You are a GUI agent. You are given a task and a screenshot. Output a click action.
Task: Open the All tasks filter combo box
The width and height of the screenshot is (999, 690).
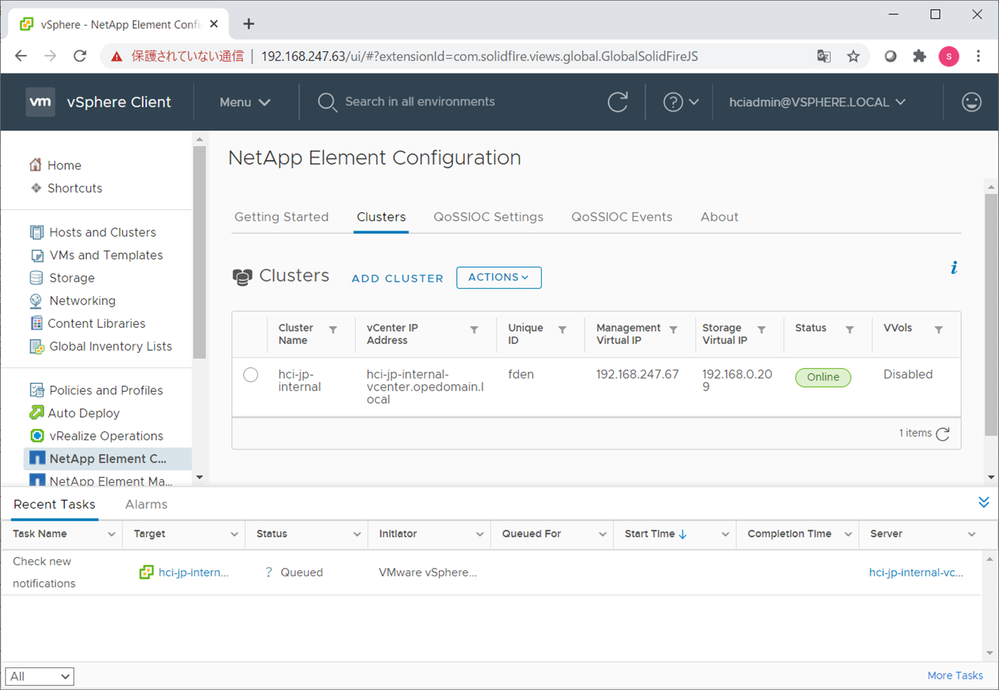point(39,677)
